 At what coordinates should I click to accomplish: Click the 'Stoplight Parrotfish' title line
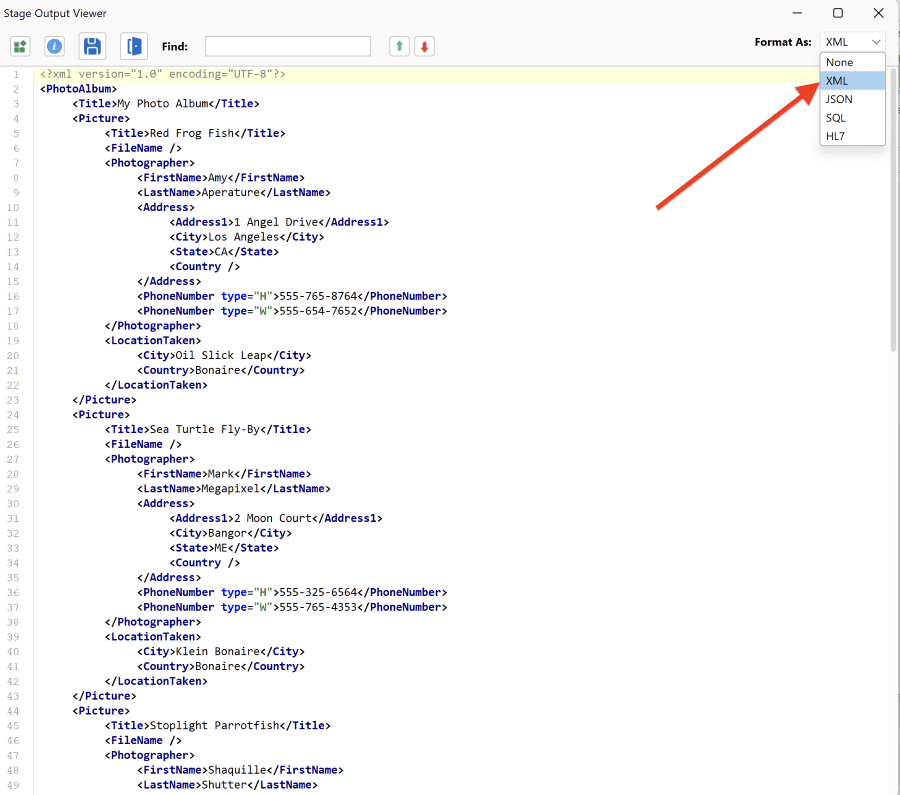tap(218, 726)
